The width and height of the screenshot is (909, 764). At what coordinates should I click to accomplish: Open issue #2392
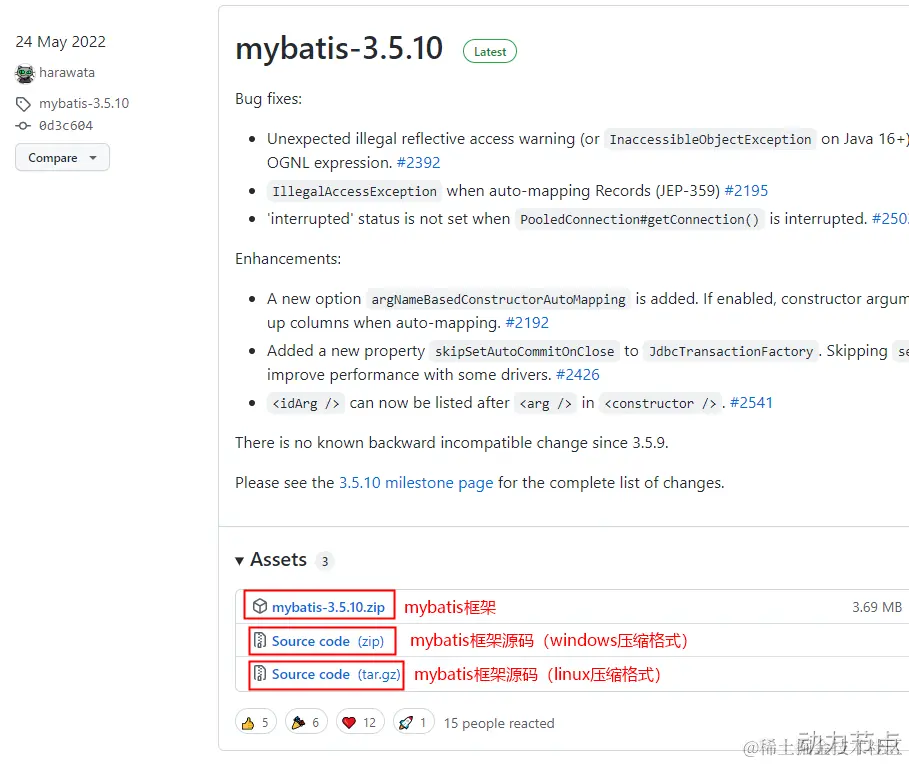click(x=419, y=163)
